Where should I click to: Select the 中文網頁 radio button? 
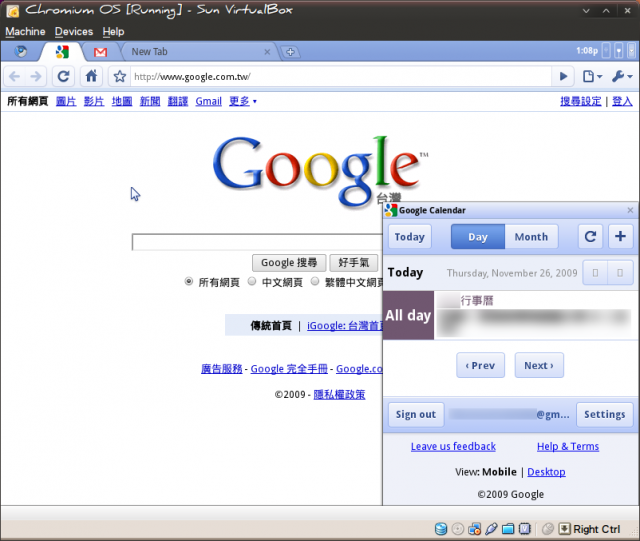coord(252,281)
